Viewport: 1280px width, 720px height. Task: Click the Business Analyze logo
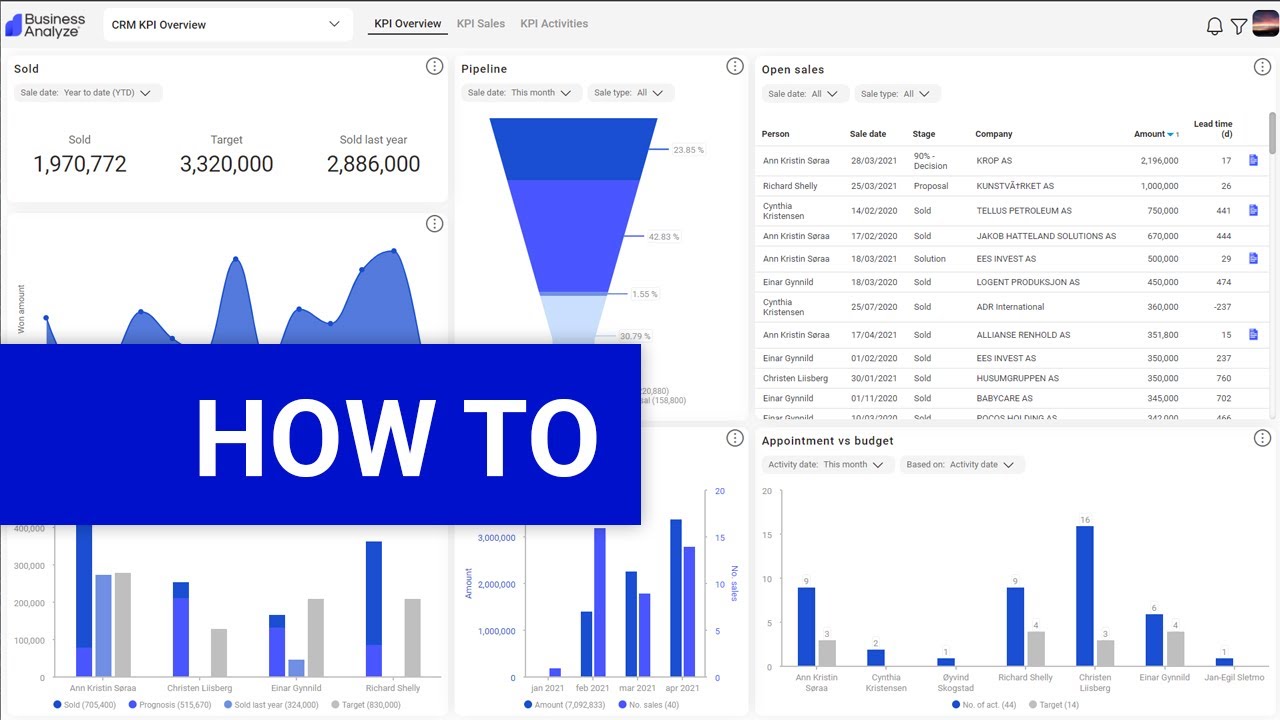click(46, 24)
